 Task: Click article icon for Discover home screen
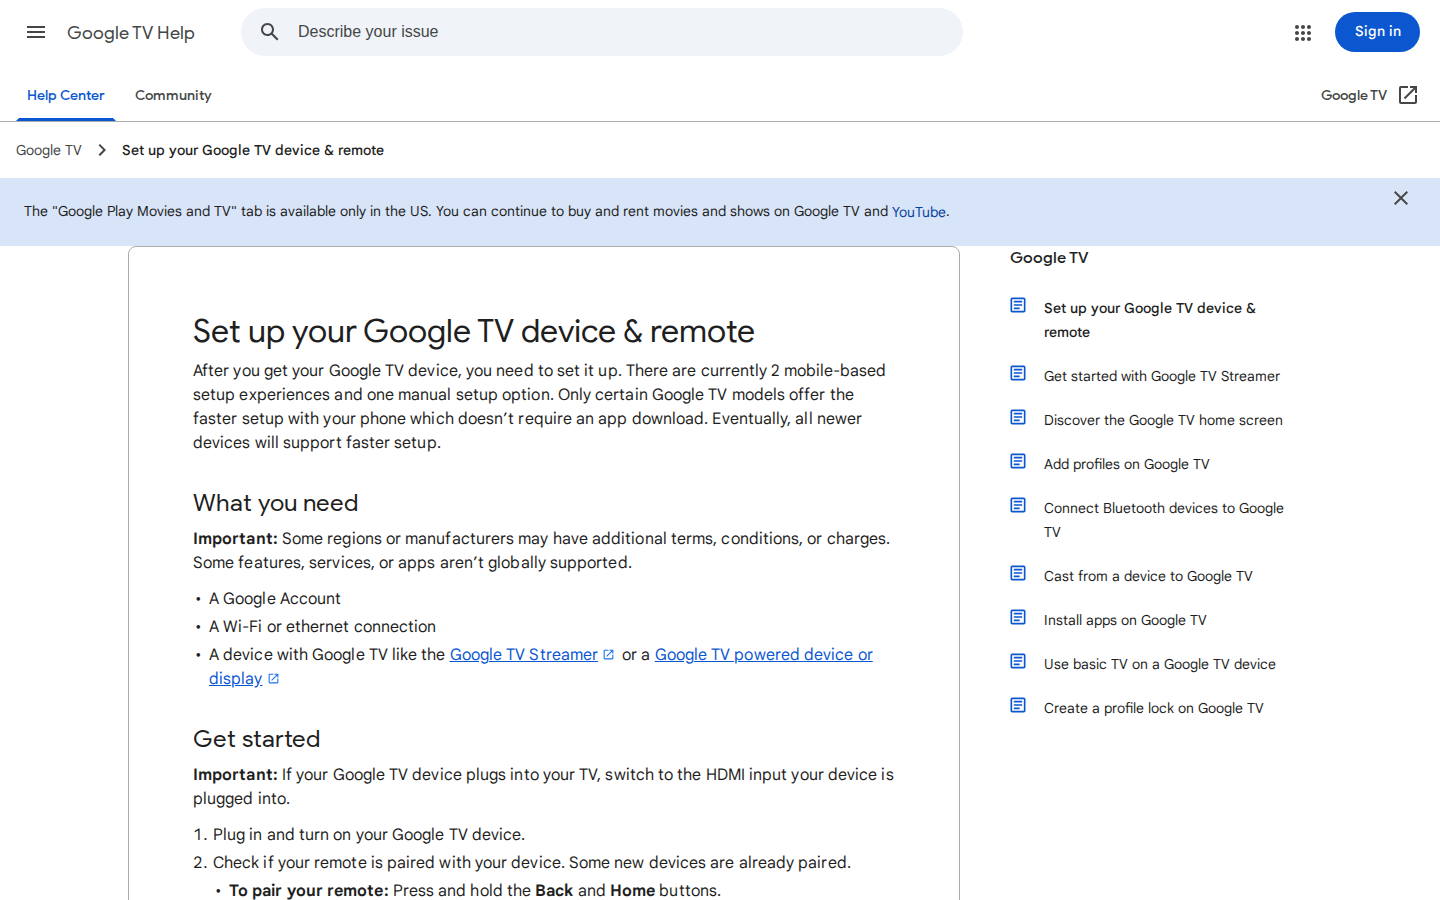(1018, 417)
